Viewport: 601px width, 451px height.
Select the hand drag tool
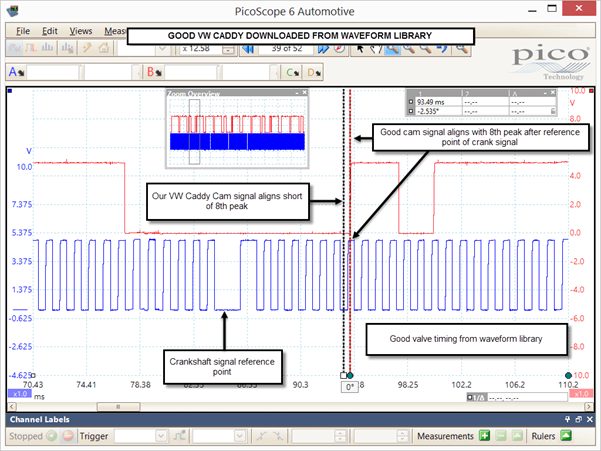click(x=376, y=49)
